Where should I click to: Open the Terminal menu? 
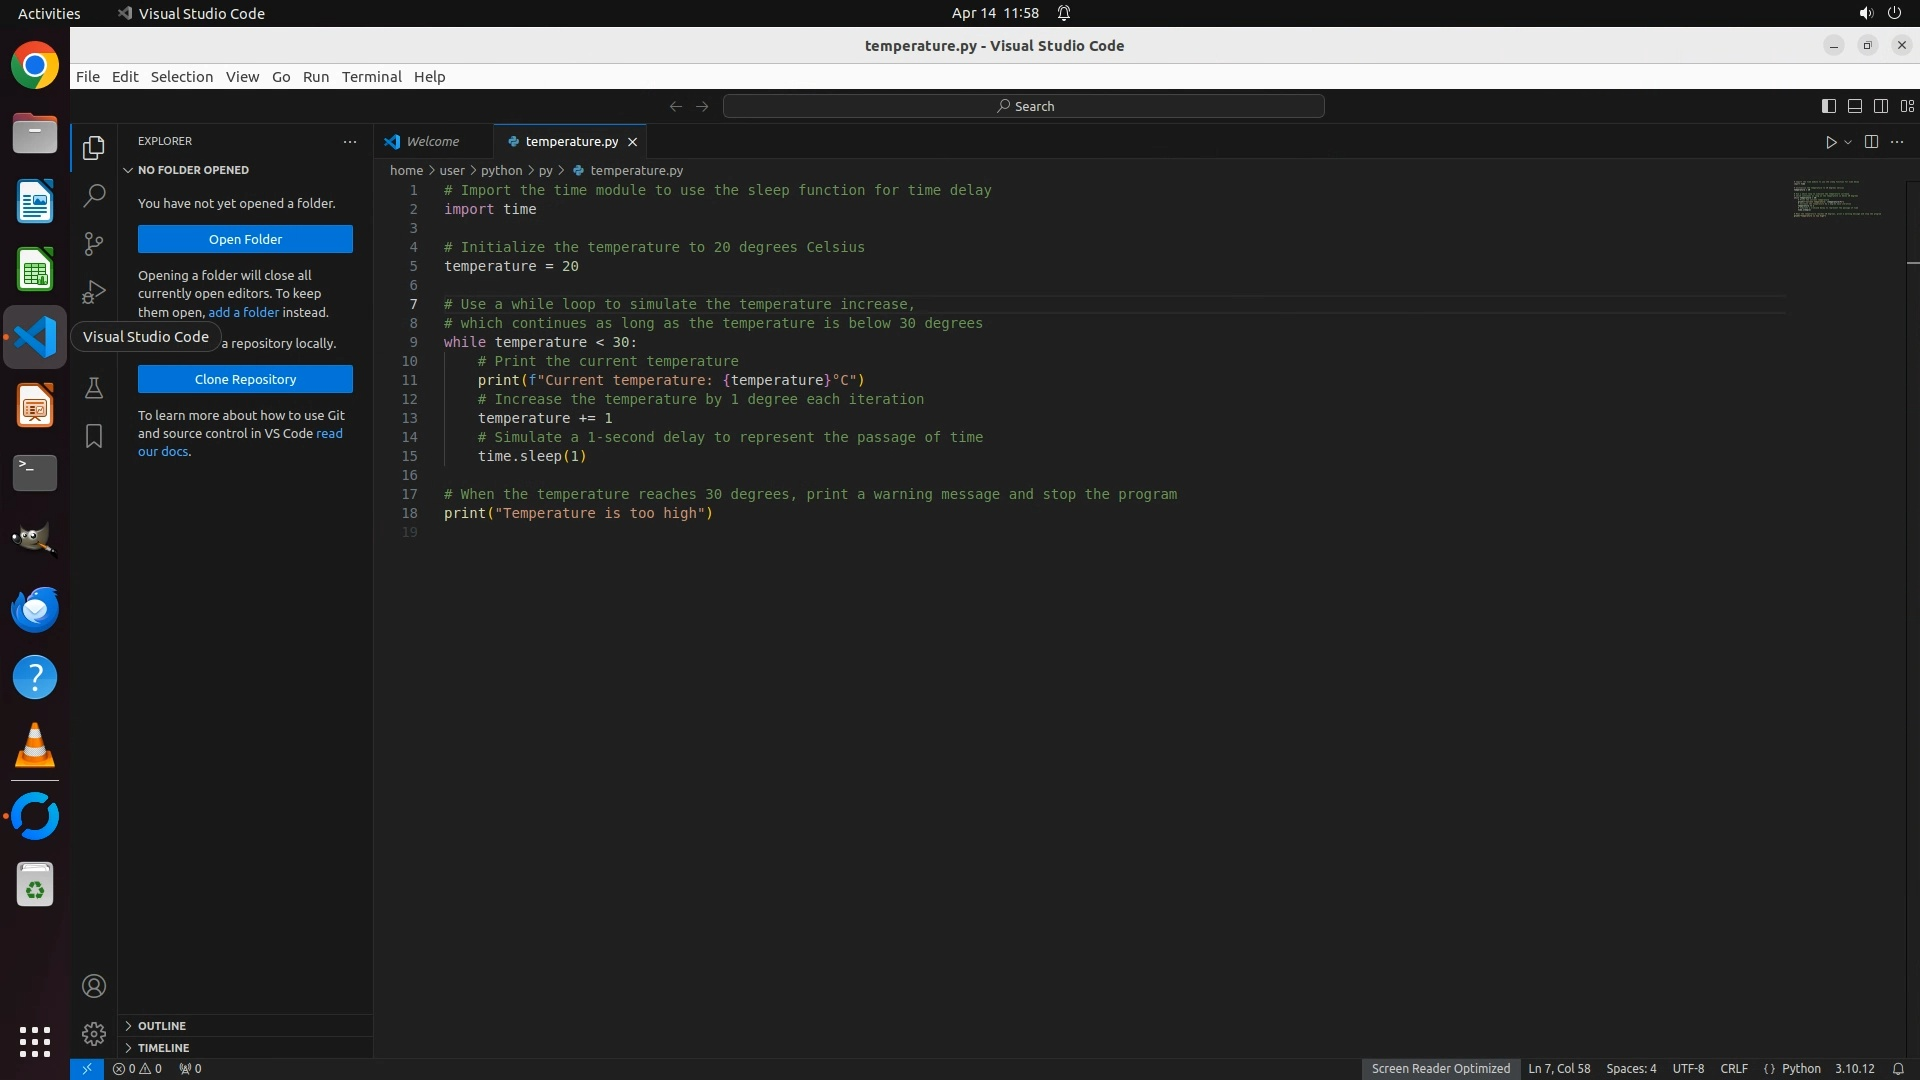(x=371, y=77)
